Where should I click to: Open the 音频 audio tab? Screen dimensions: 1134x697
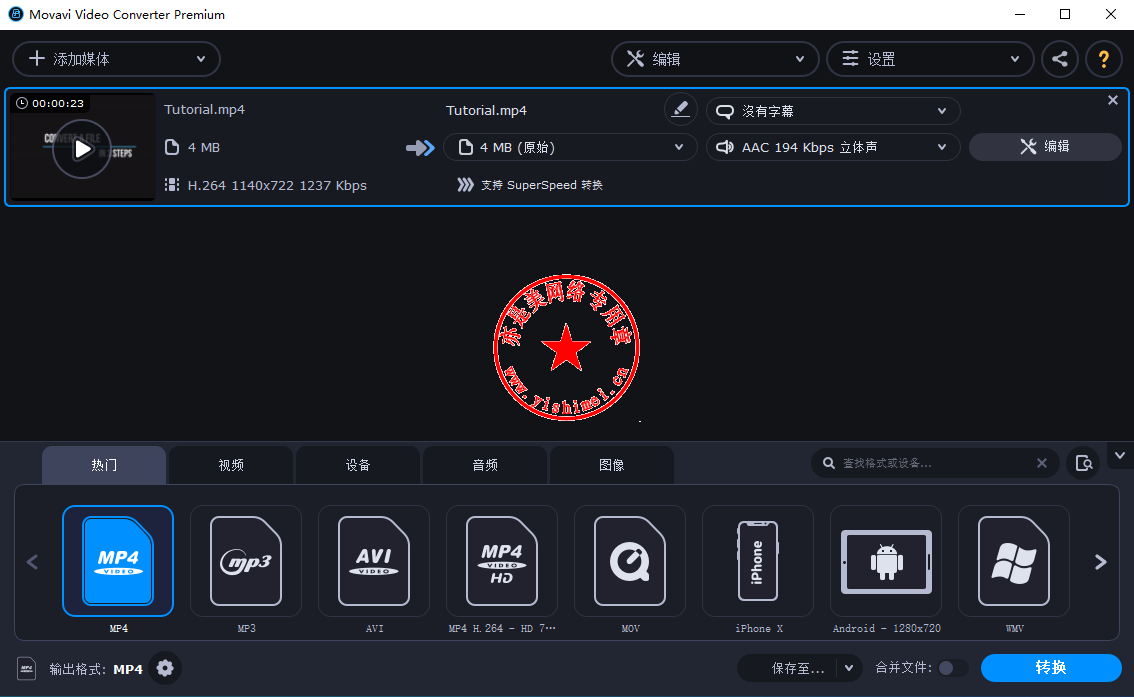point(485,465)
